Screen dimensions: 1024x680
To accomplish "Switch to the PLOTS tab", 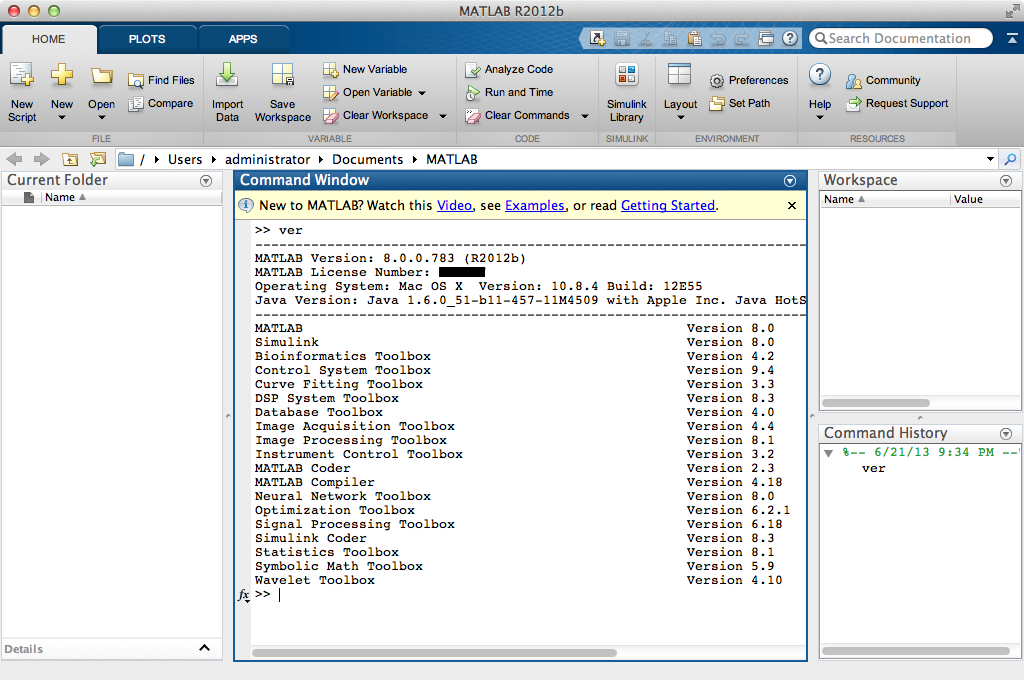I will coord(147,39).
